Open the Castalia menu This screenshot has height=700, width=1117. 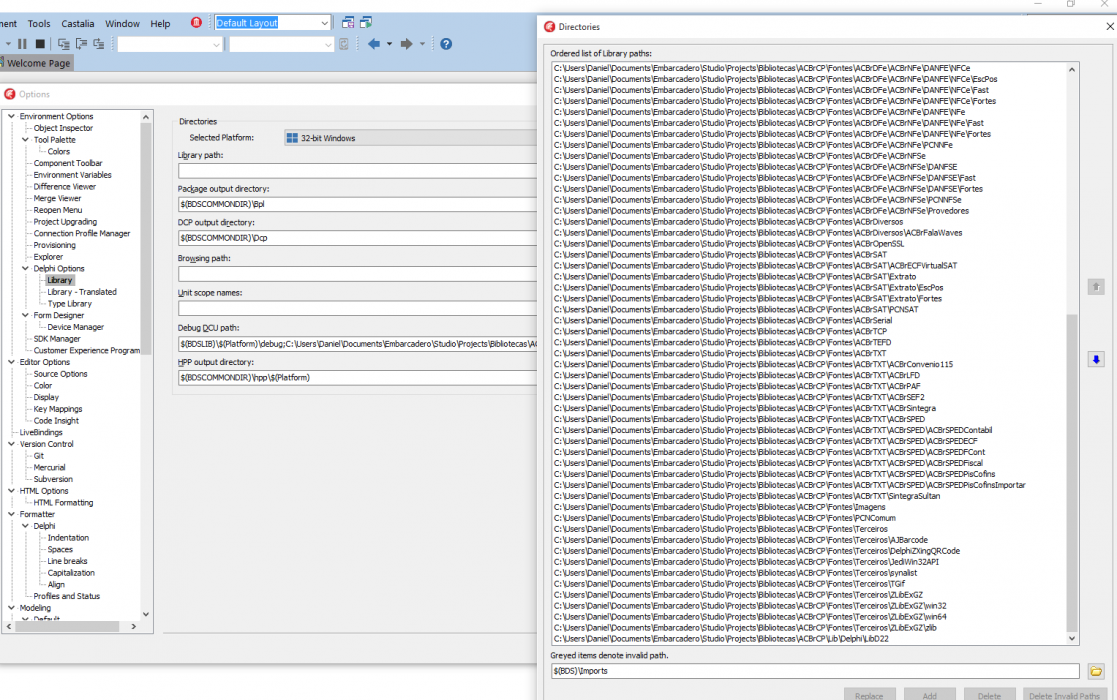click(78, 23)
